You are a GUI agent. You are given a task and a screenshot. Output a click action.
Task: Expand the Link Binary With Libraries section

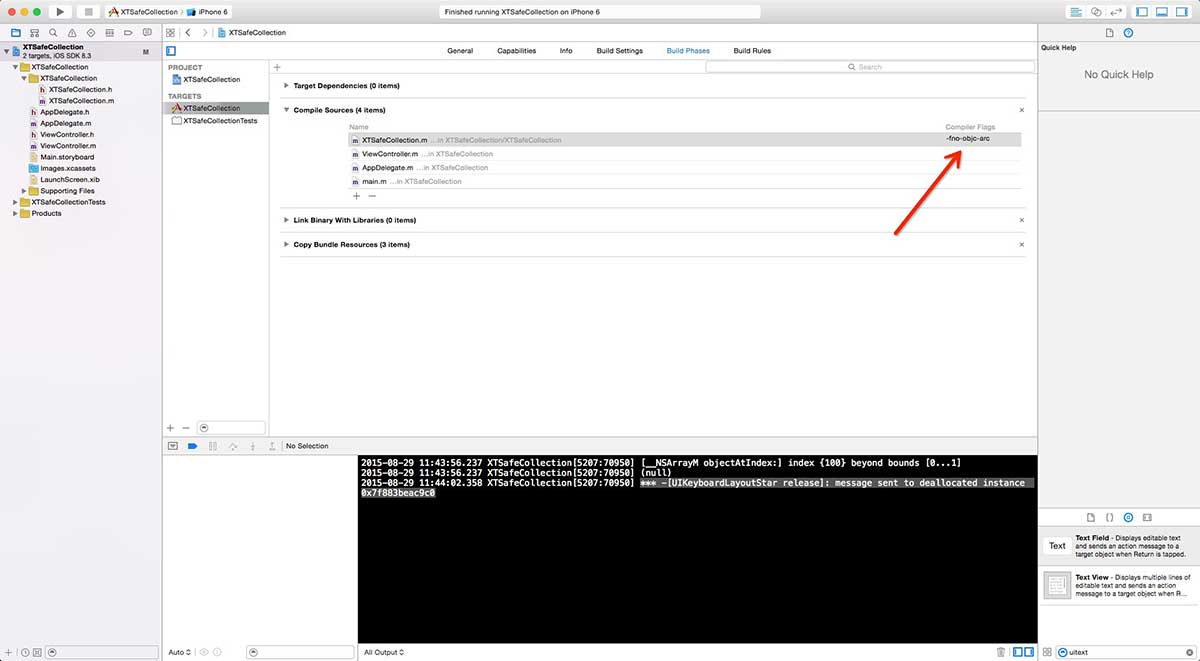pyautogui.click(x=286, y=220)
